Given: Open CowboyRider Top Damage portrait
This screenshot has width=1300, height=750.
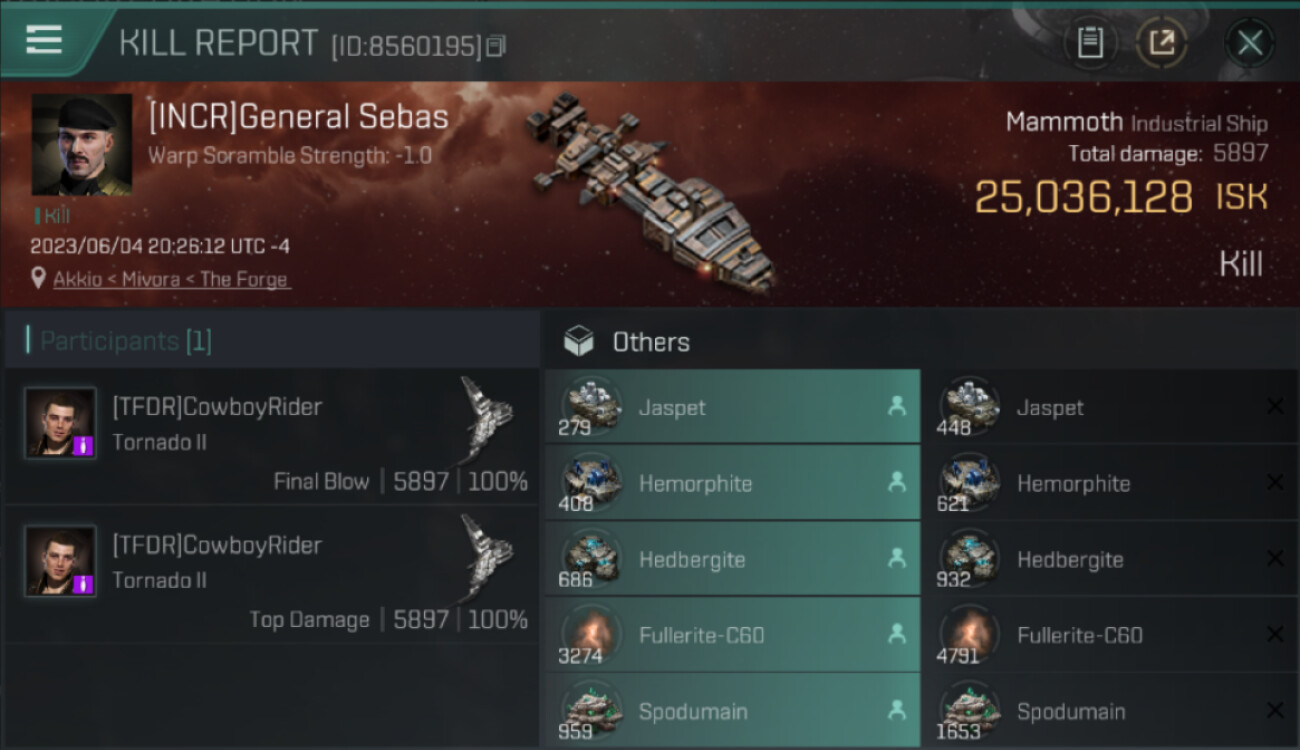Looking at the screenshot, I should pyautogui.click(x=61, y=561).
